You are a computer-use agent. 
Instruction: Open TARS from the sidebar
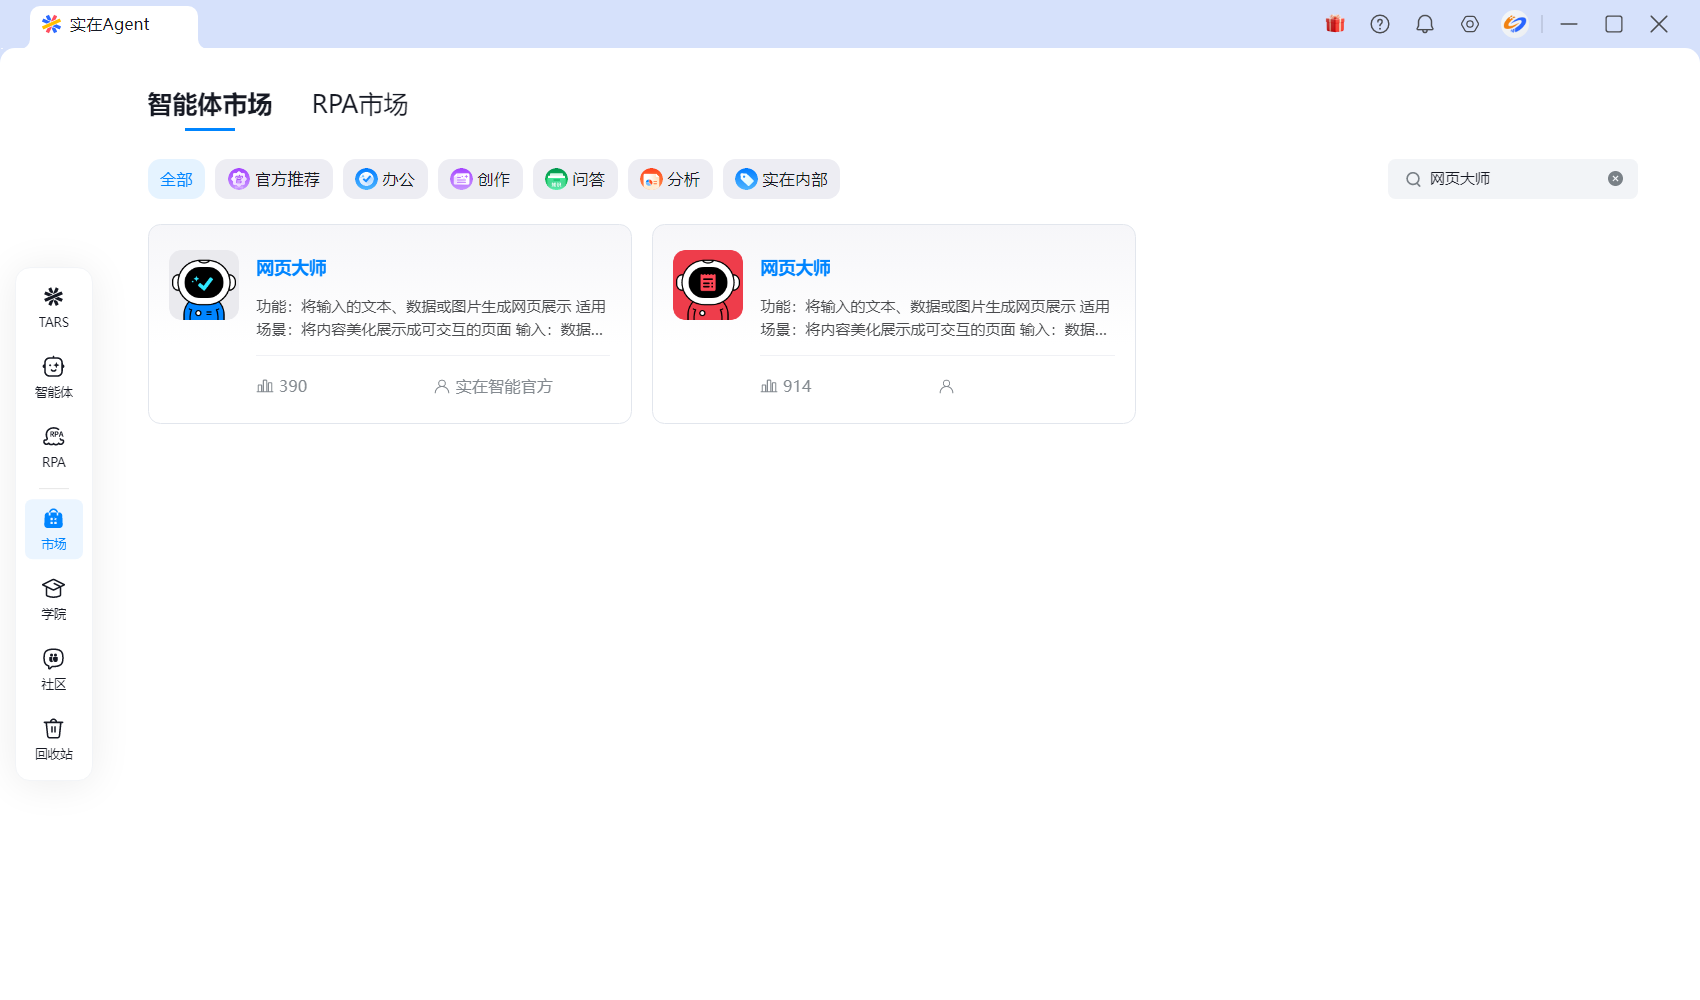54,306
